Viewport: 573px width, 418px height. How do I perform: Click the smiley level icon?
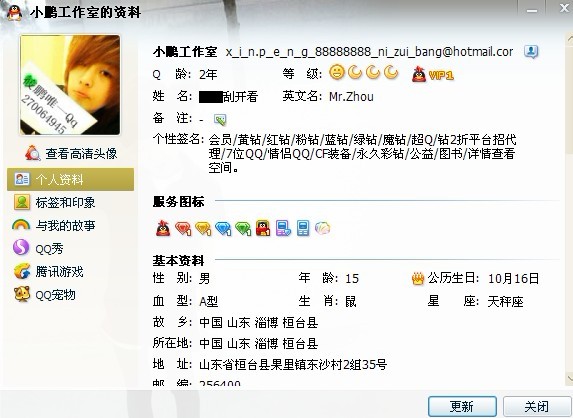(x=337, y=72)
